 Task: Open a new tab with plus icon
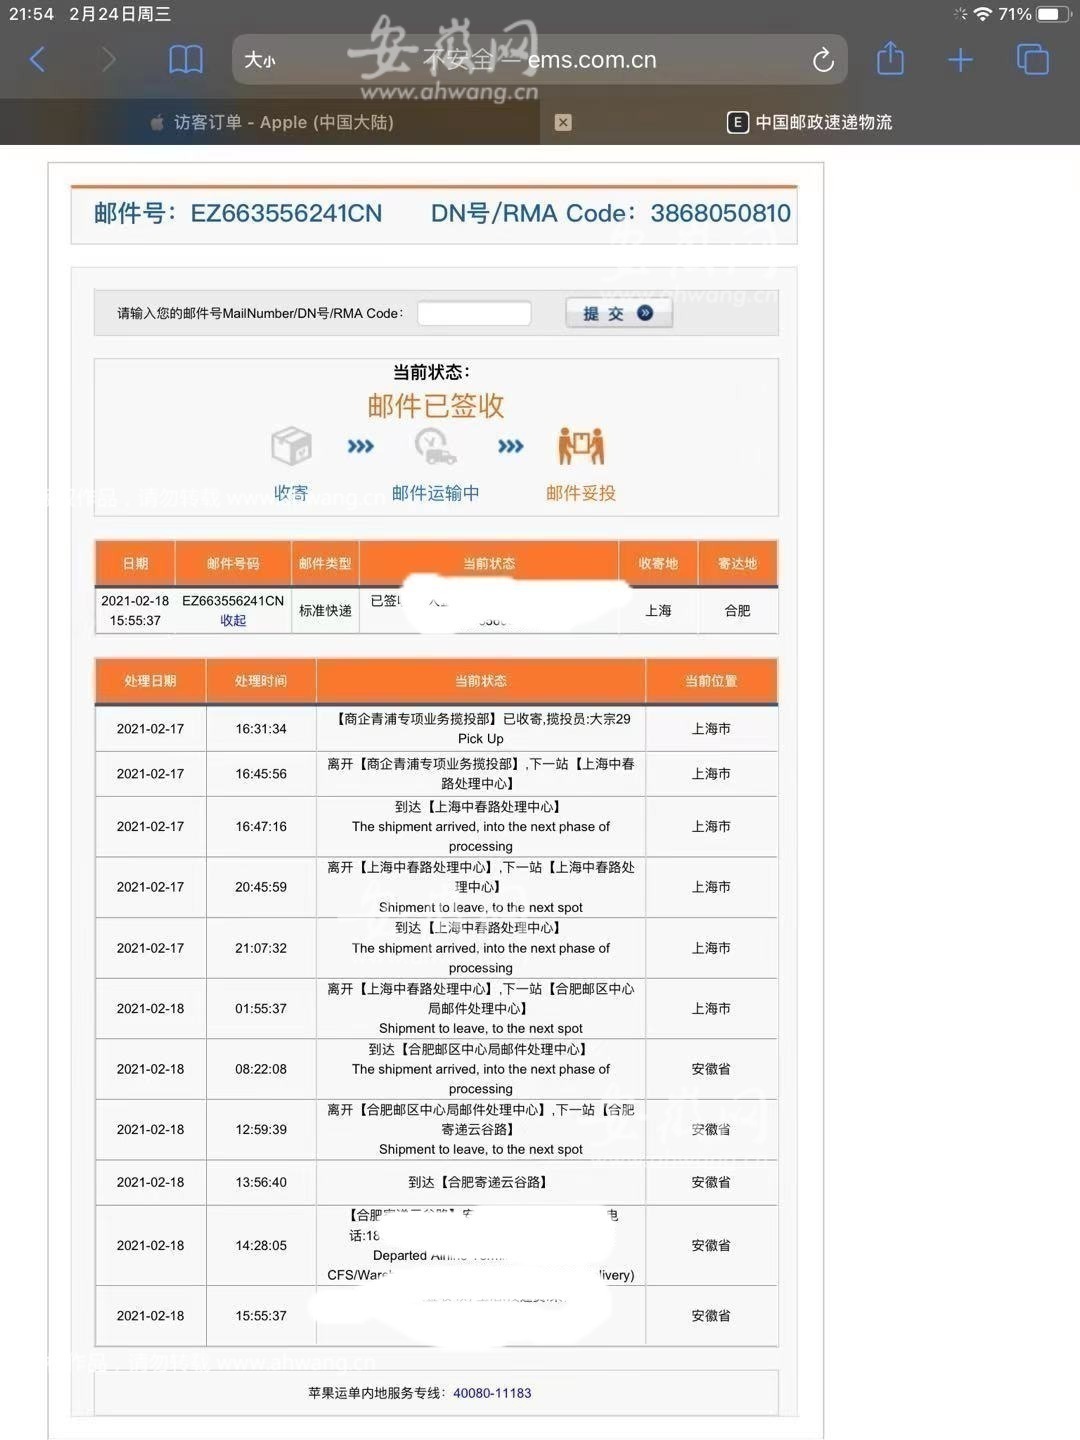(x=960, y=60)
